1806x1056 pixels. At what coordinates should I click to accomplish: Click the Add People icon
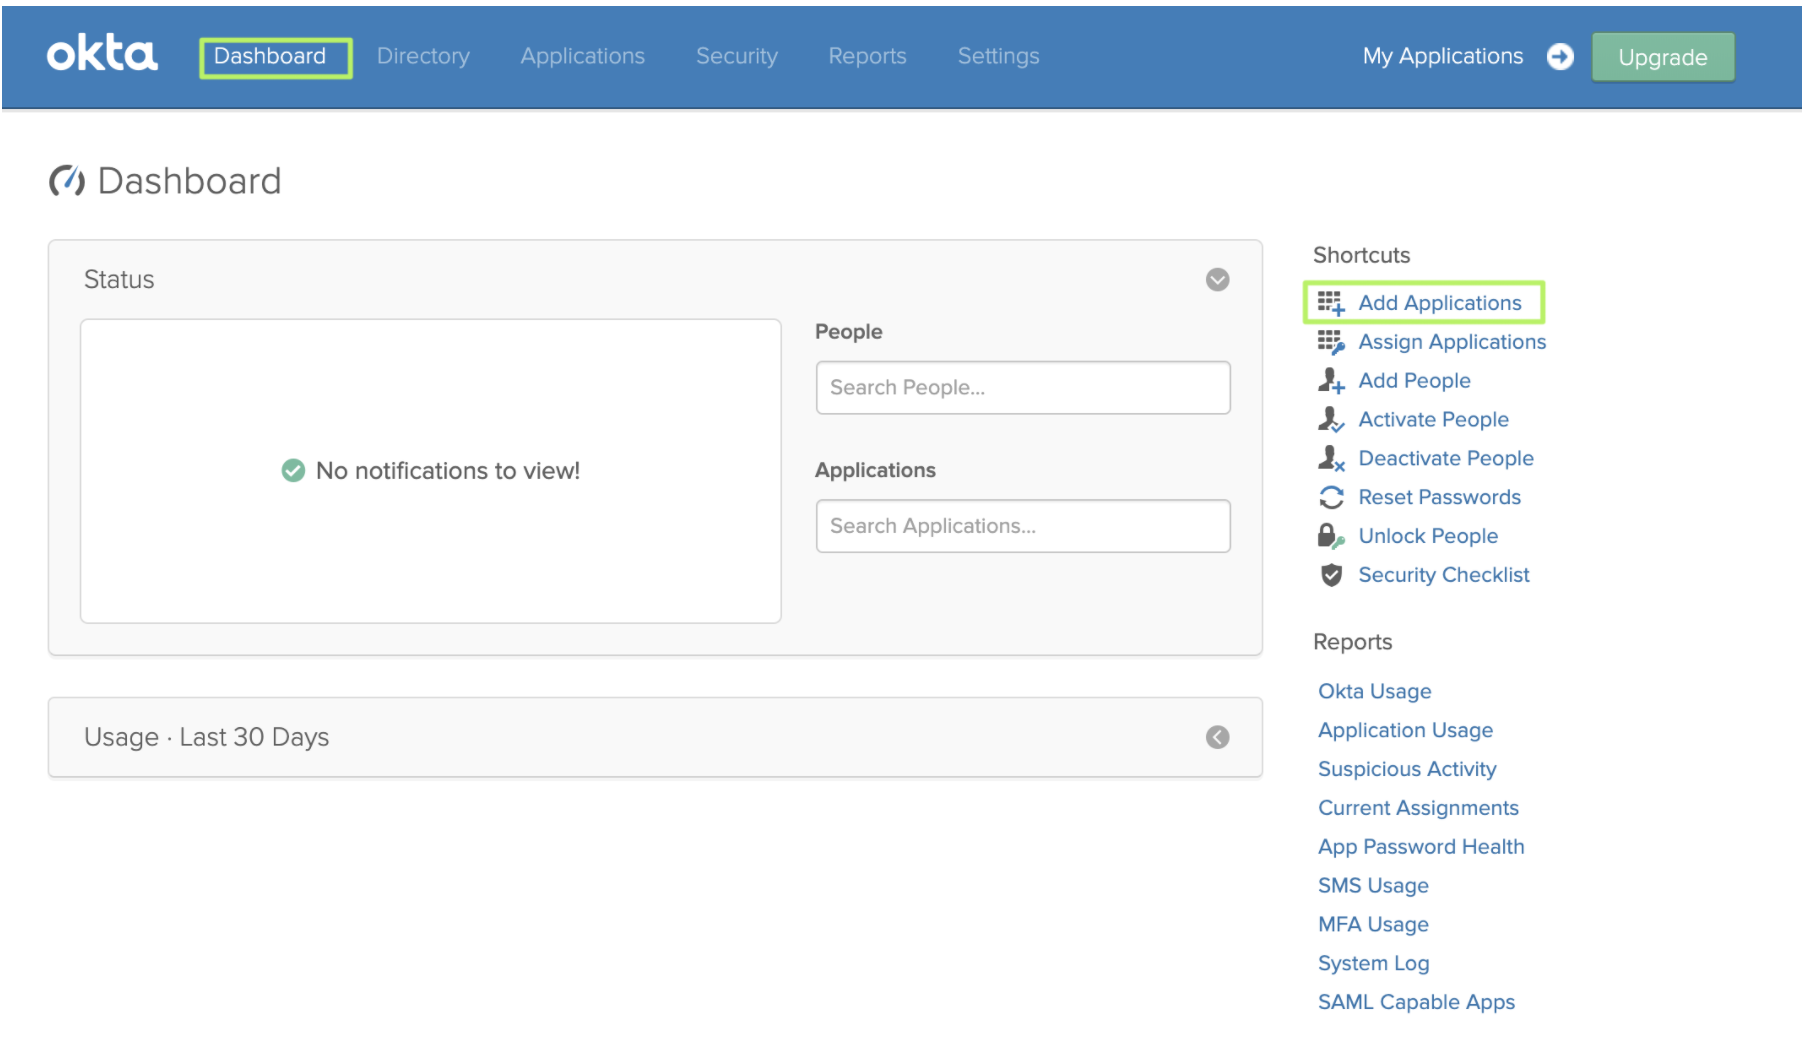tap(1331, 380)
